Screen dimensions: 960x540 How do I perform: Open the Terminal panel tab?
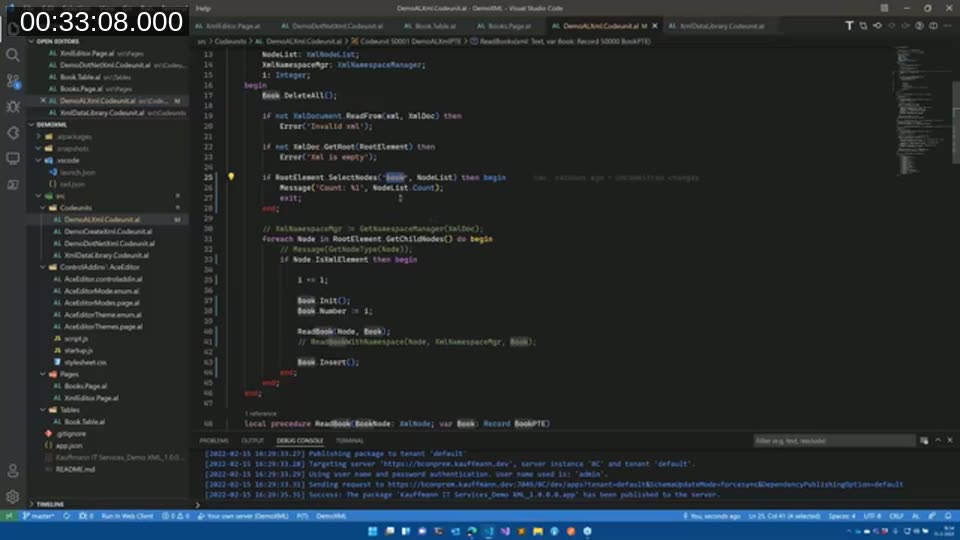[350, 441]
